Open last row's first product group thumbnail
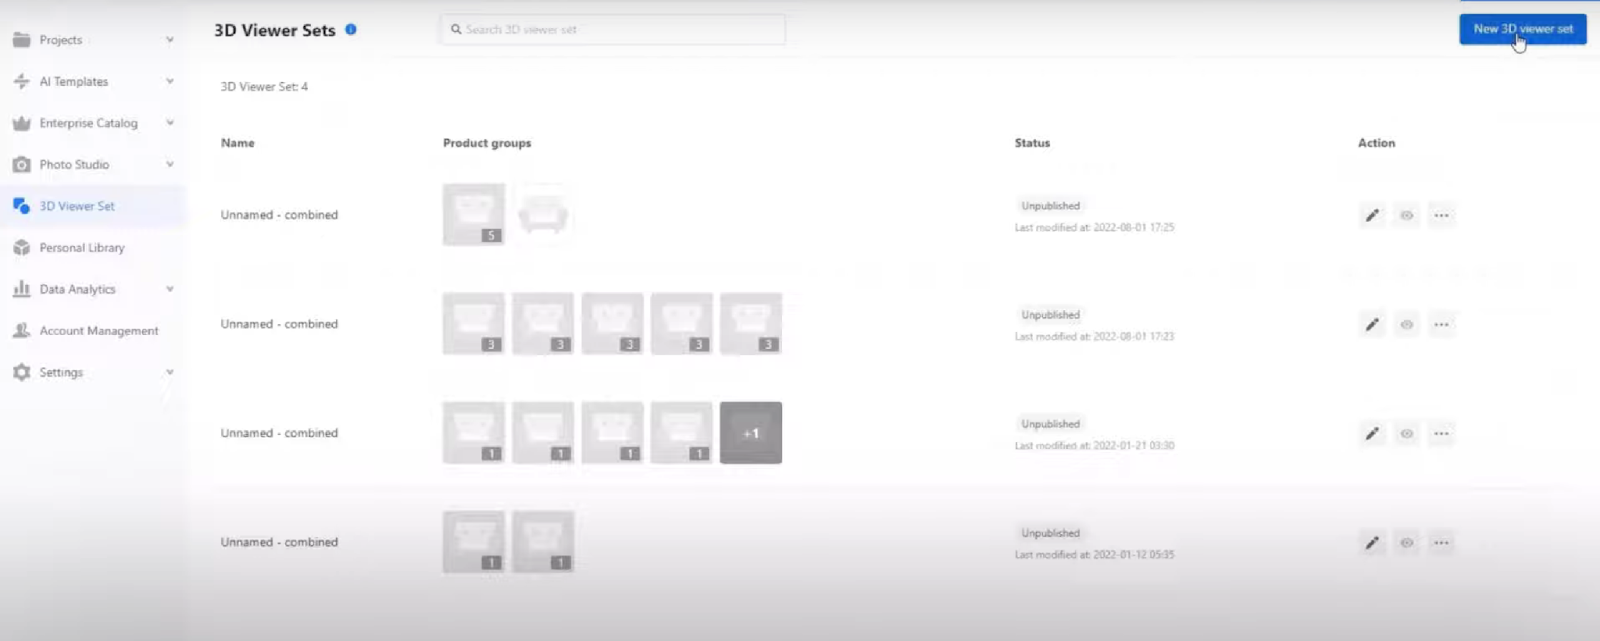 [474, 542]
